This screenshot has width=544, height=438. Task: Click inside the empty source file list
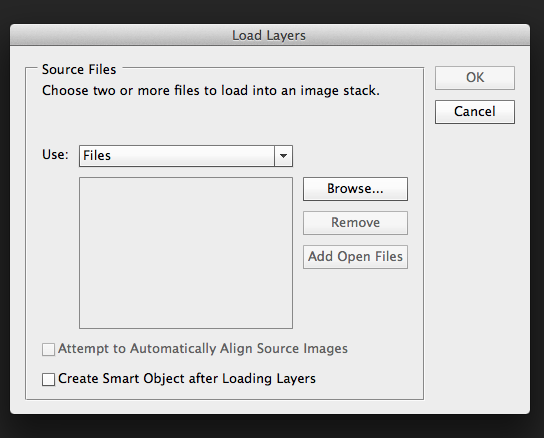pos(186,253)
